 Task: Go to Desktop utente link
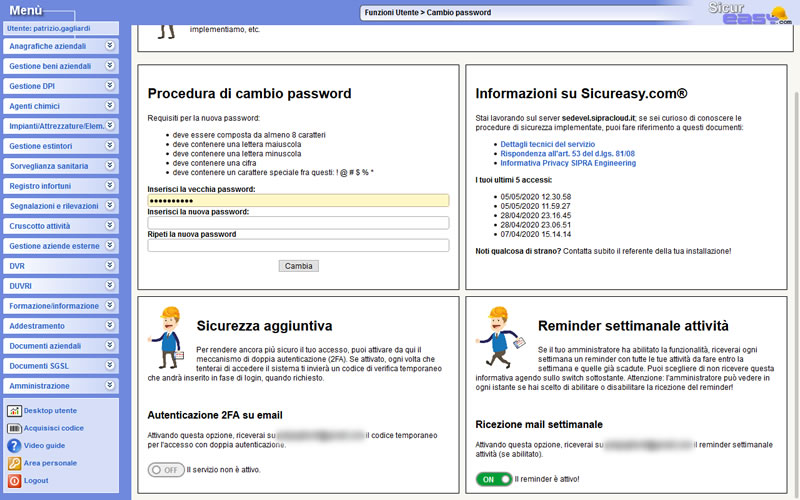click(50, 411)
